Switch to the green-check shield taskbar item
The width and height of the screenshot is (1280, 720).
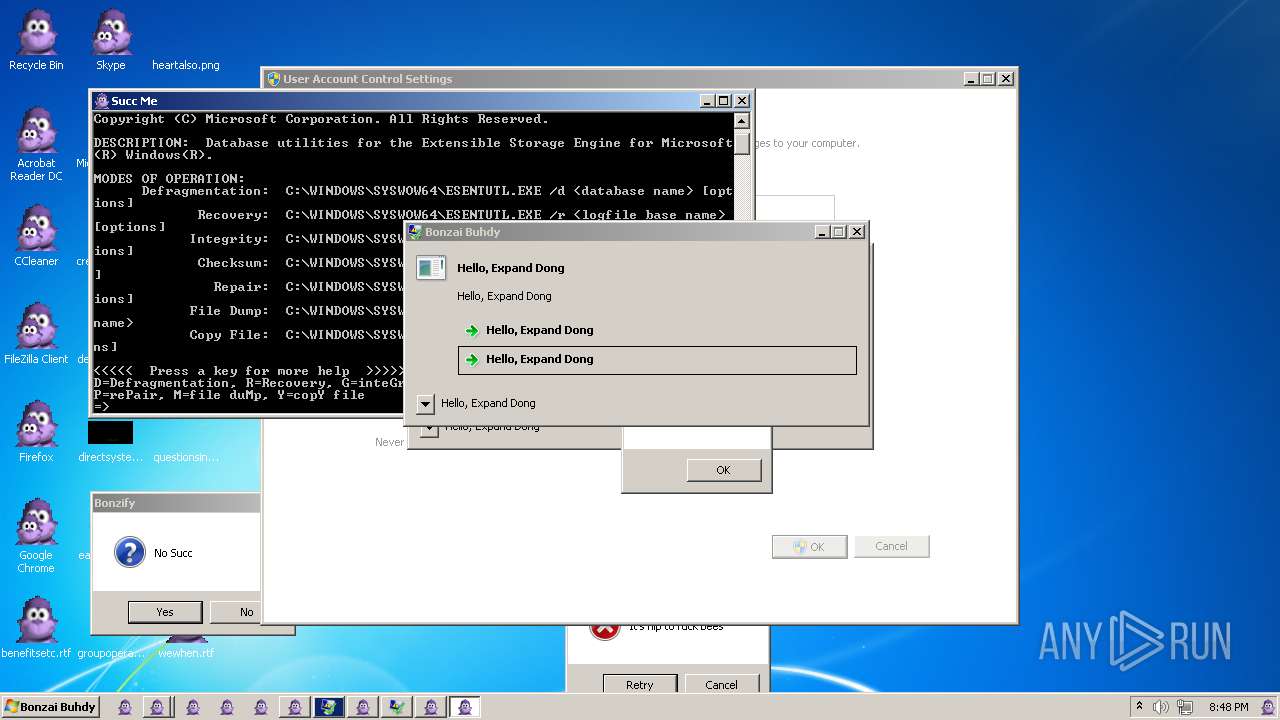coord(396,707)
